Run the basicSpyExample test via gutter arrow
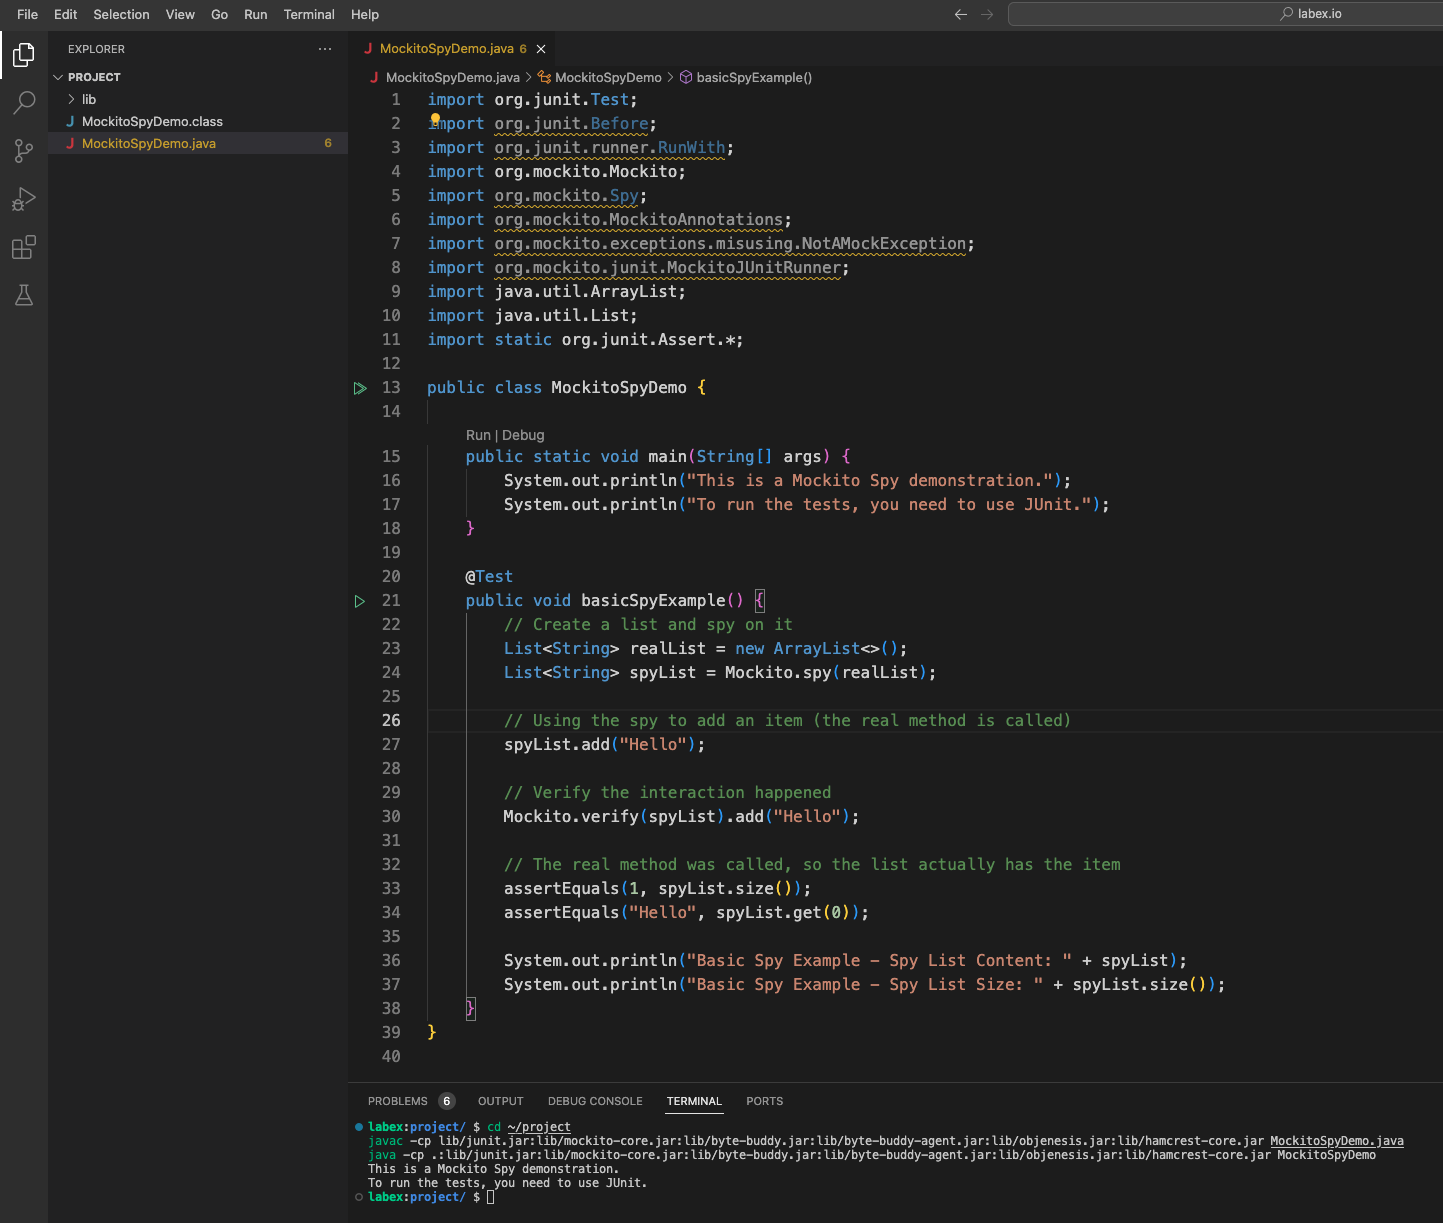1443x1223 pixels. tap(360, 601)
